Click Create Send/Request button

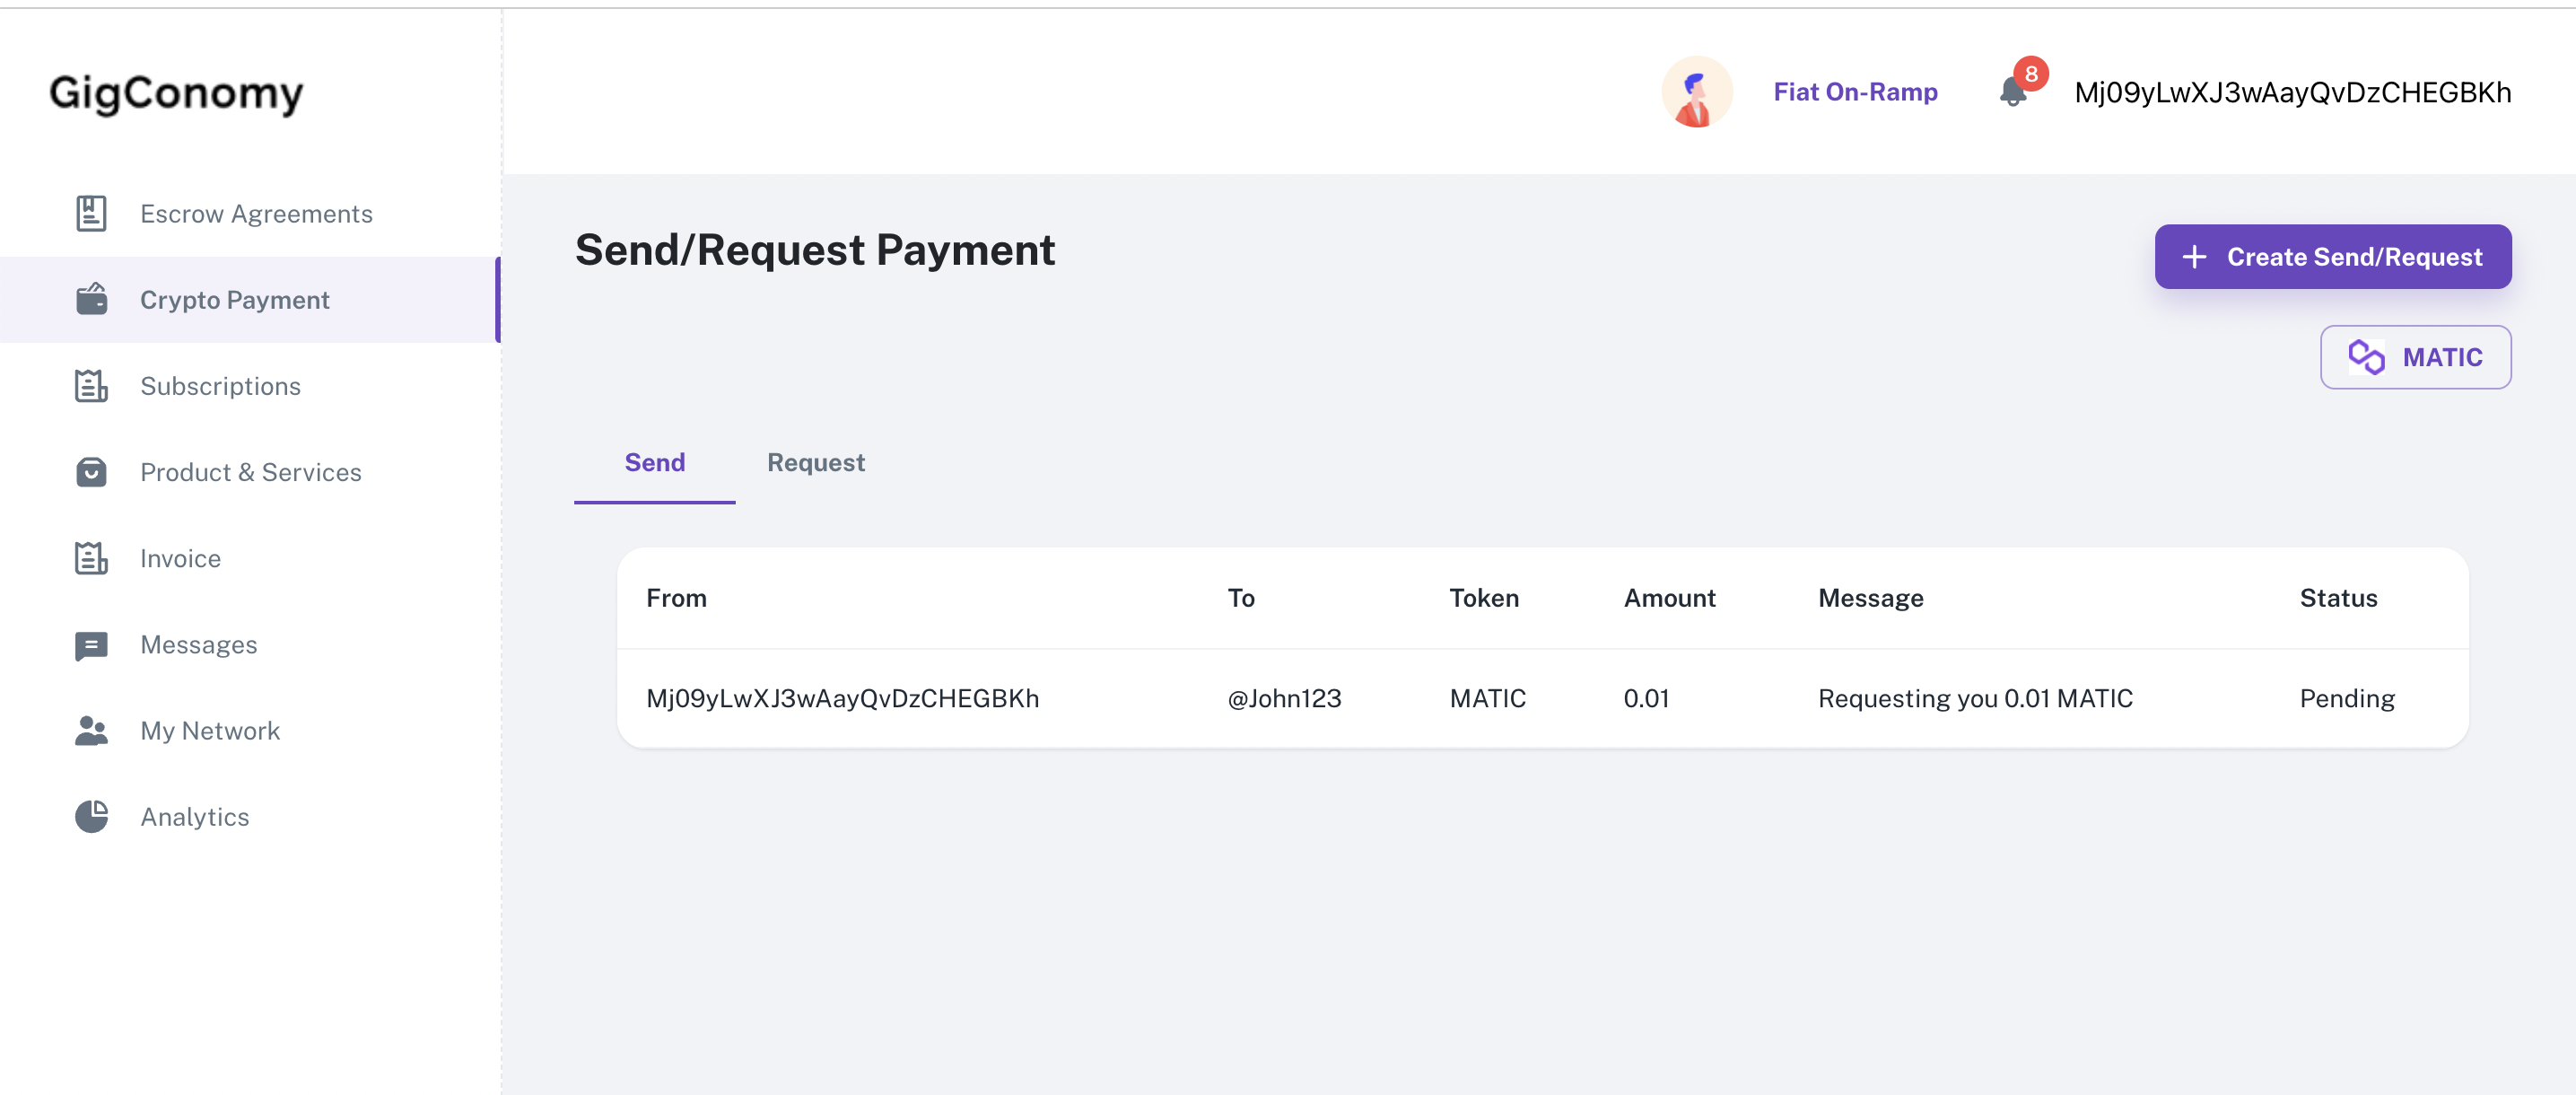[2331, 257]
